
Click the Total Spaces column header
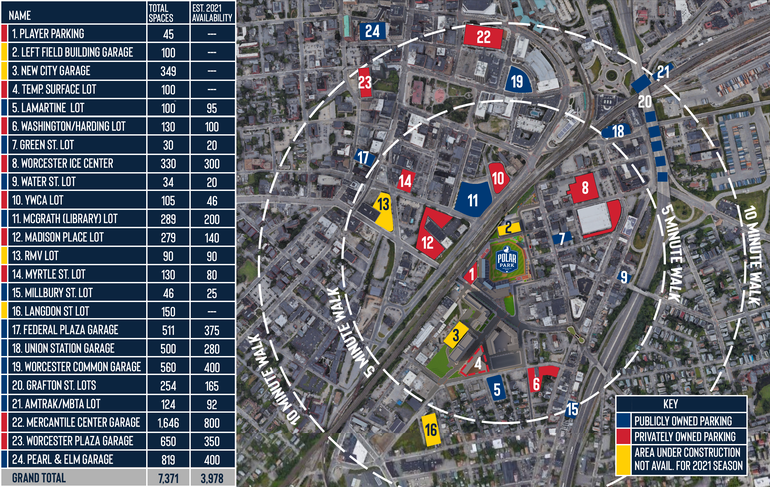(x=161, y=12)
